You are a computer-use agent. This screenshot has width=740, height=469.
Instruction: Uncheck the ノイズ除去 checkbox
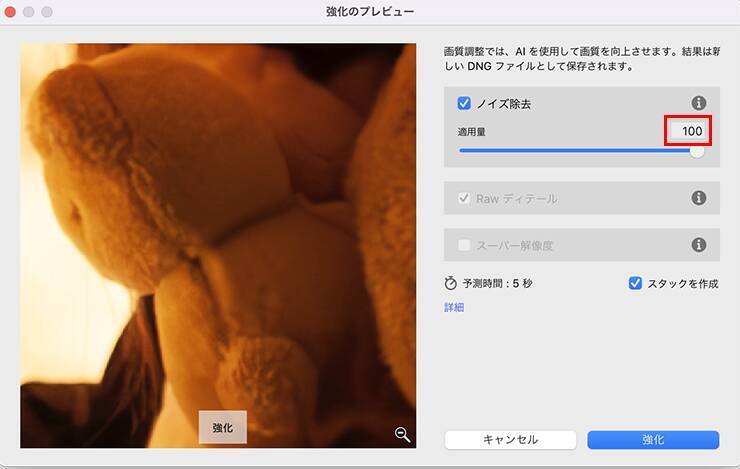464,103
